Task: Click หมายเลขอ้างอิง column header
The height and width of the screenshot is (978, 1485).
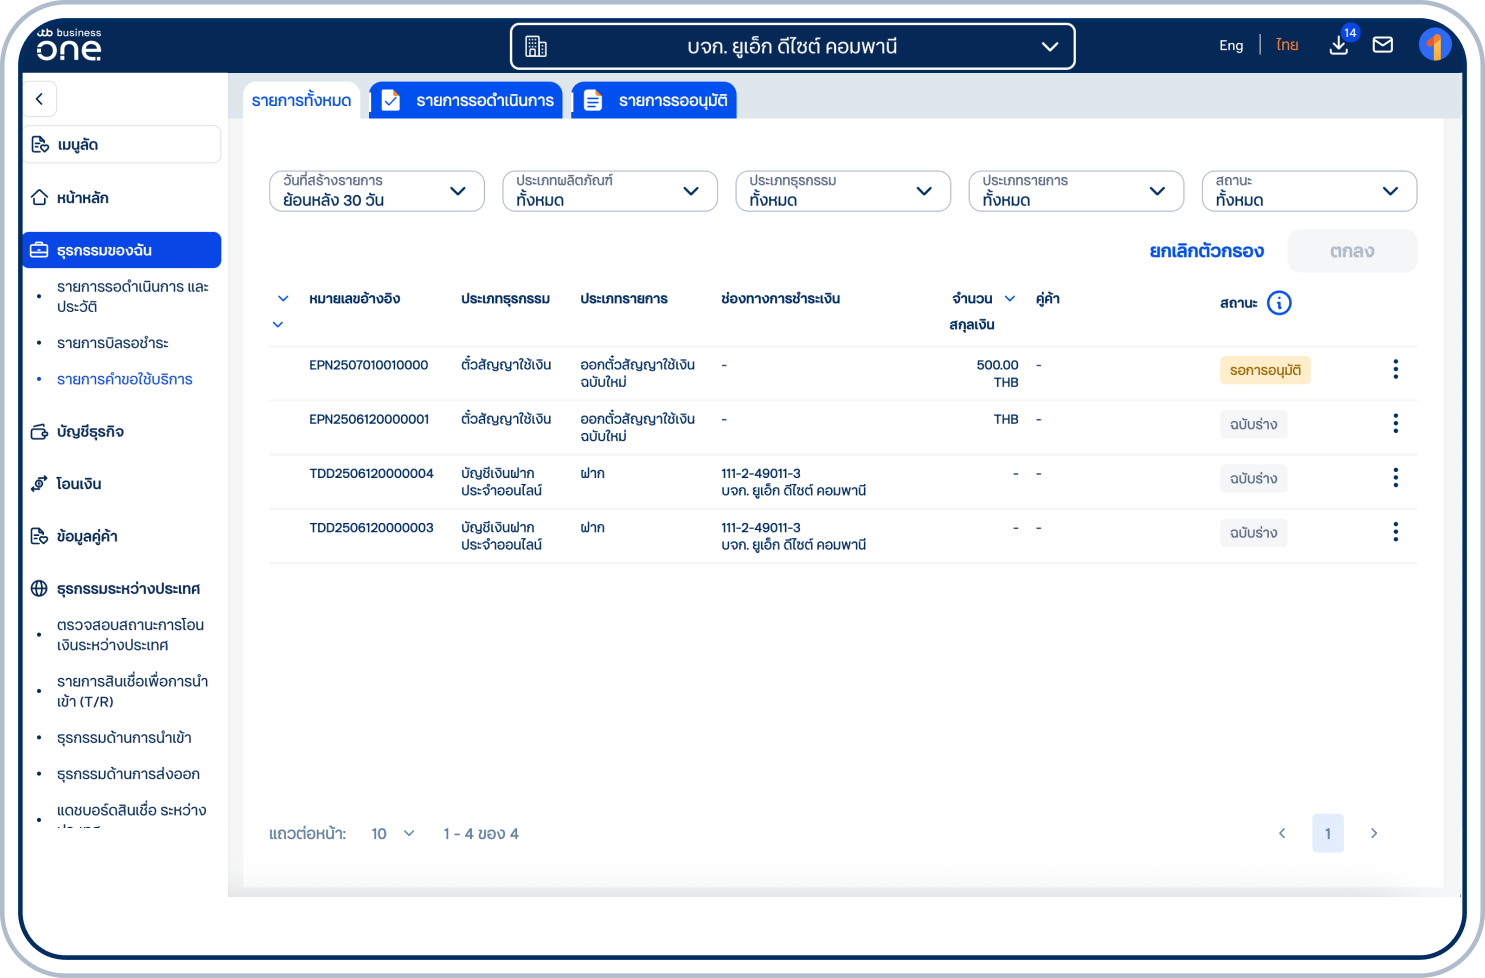Action: [x=355, y=299]
